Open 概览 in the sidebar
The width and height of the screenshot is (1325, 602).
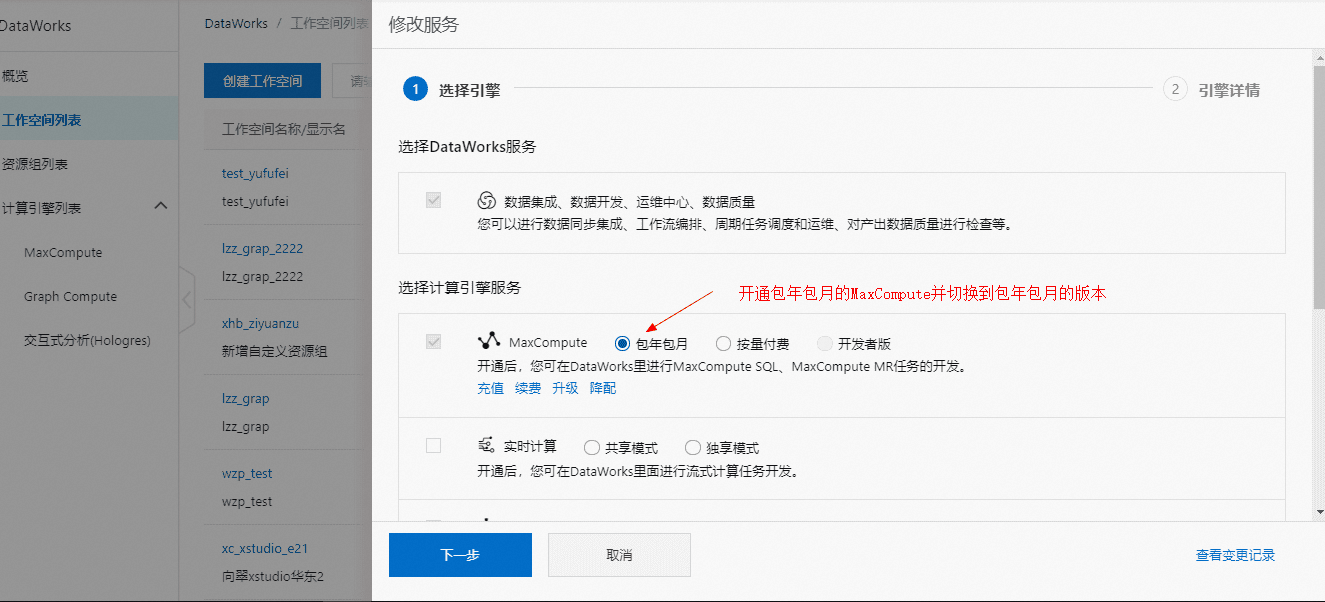pyautogui.click(x=14, y=75)
